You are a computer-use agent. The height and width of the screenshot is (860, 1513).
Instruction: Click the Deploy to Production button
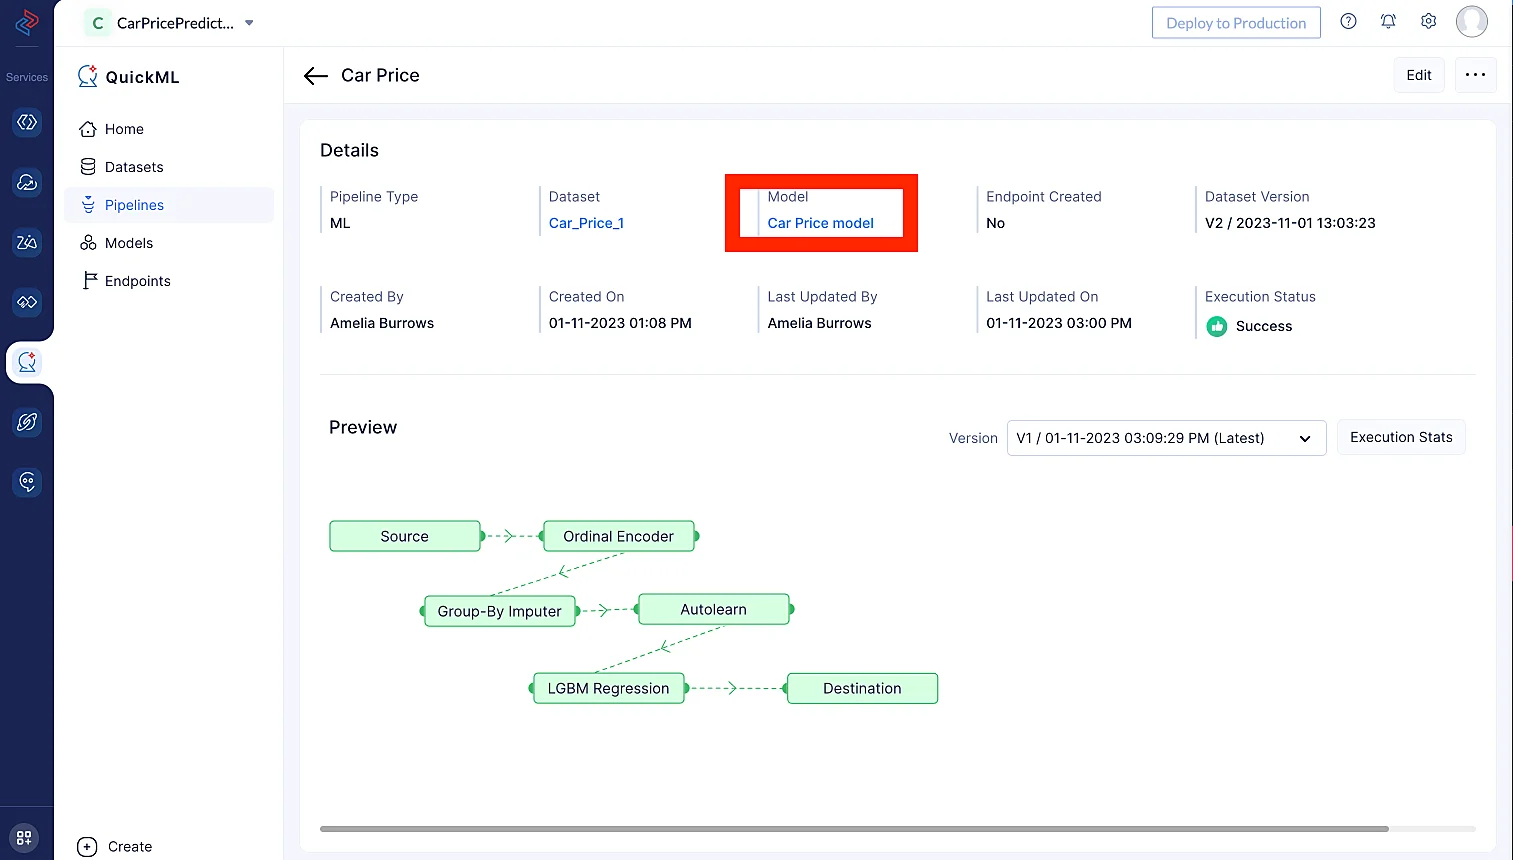pos(1236,23)
